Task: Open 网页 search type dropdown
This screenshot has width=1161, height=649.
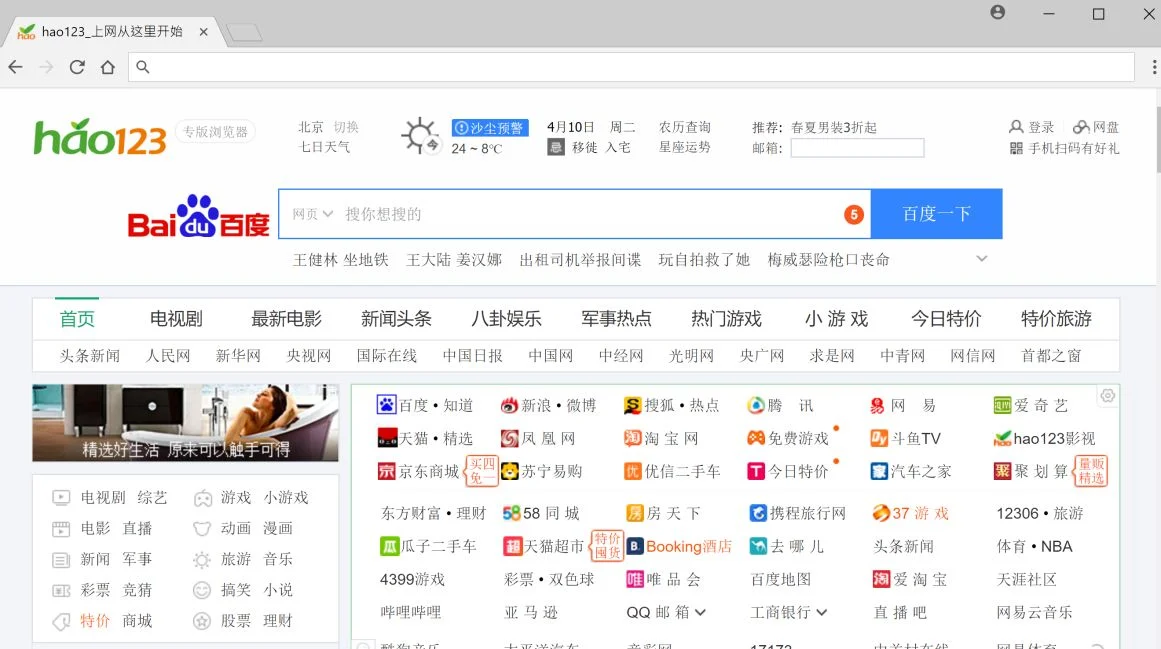Action: (312, 214)
